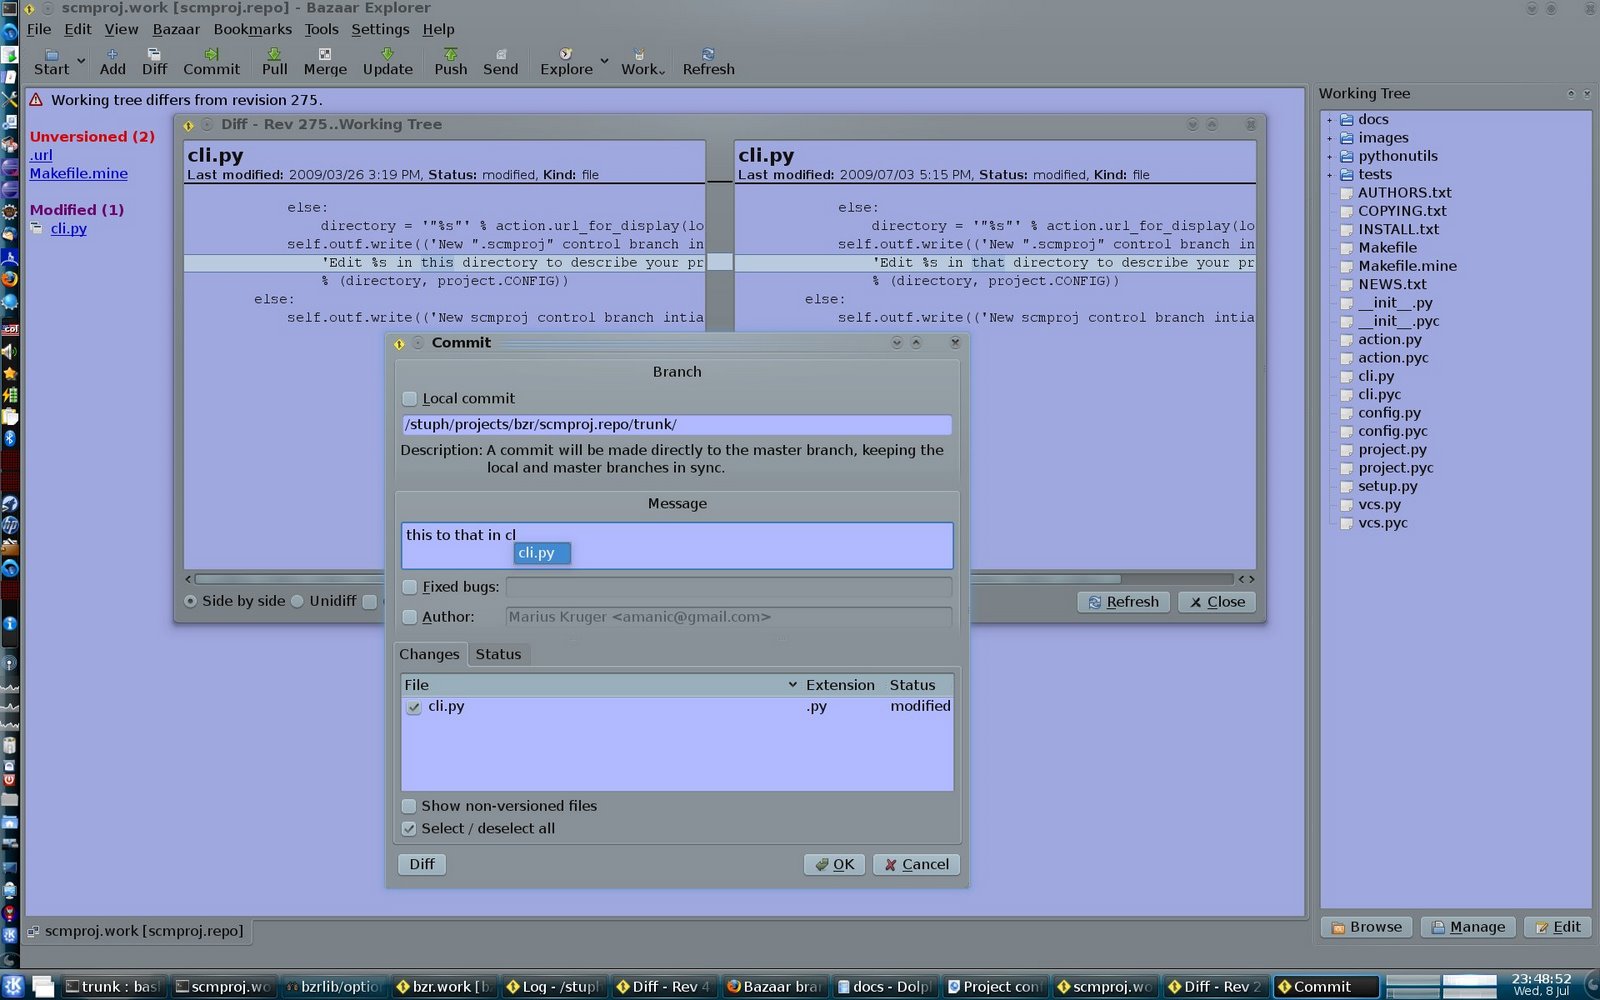The image size is (1600, 1000).
Task: Open Diff from the main toolbar
Action: pyautogui.click(x=154, y=61)
